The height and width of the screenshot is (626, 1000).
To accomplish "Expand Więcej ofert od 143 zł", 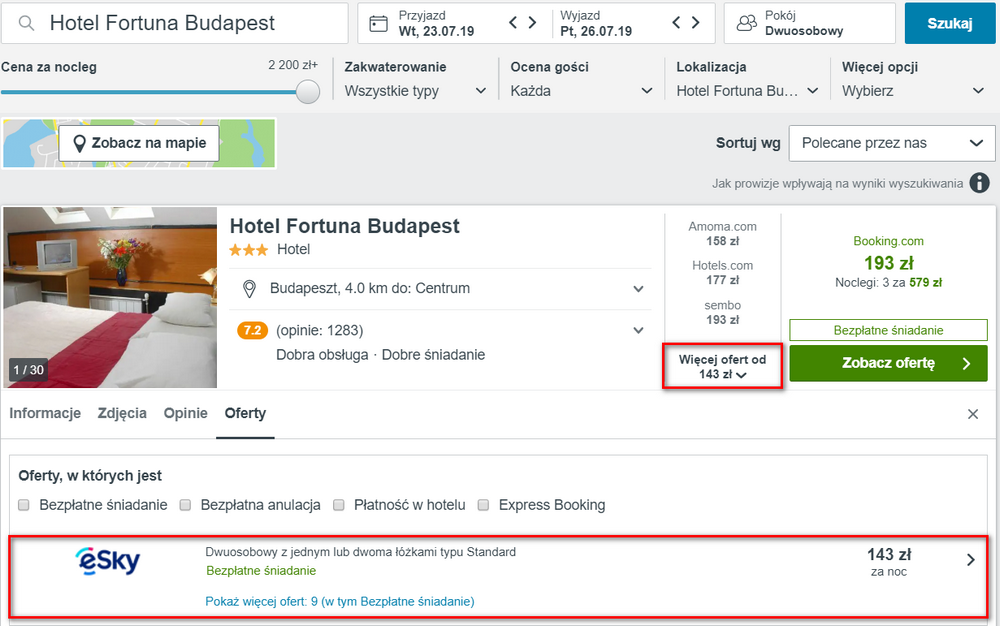I will 722,367.
